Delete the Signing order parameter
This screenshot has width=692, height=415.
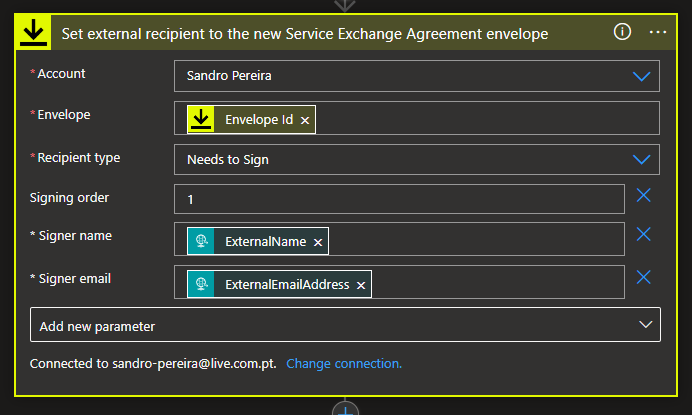pos(644,196)
